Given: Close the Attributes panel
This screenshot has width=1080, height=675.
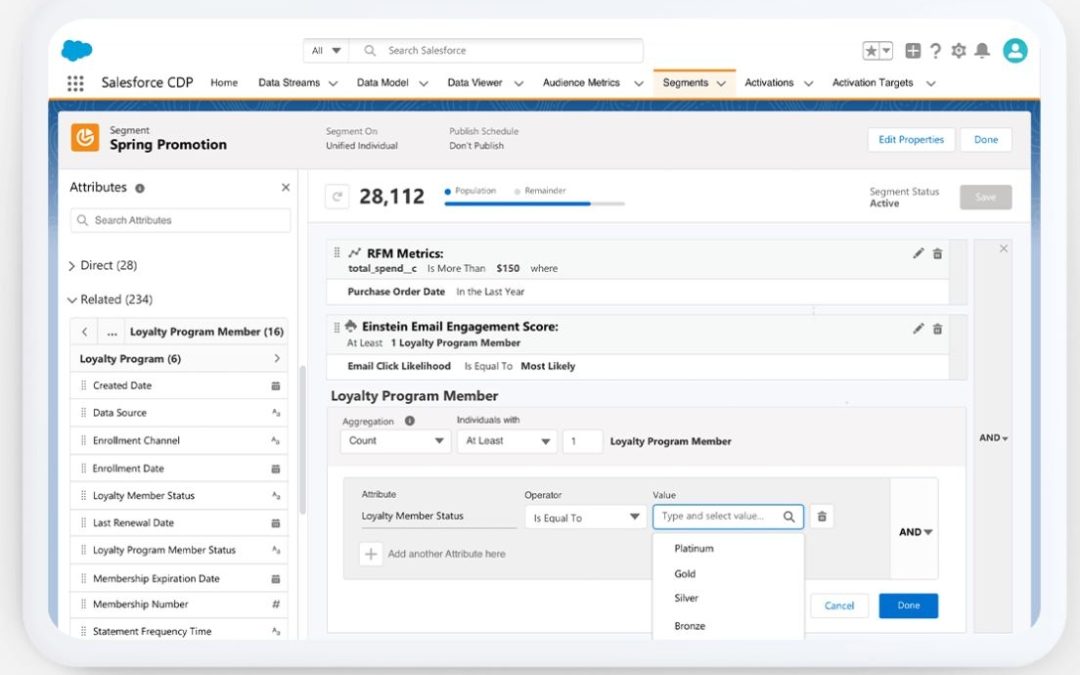Looking at the screenshot, I should pos(285,187).
